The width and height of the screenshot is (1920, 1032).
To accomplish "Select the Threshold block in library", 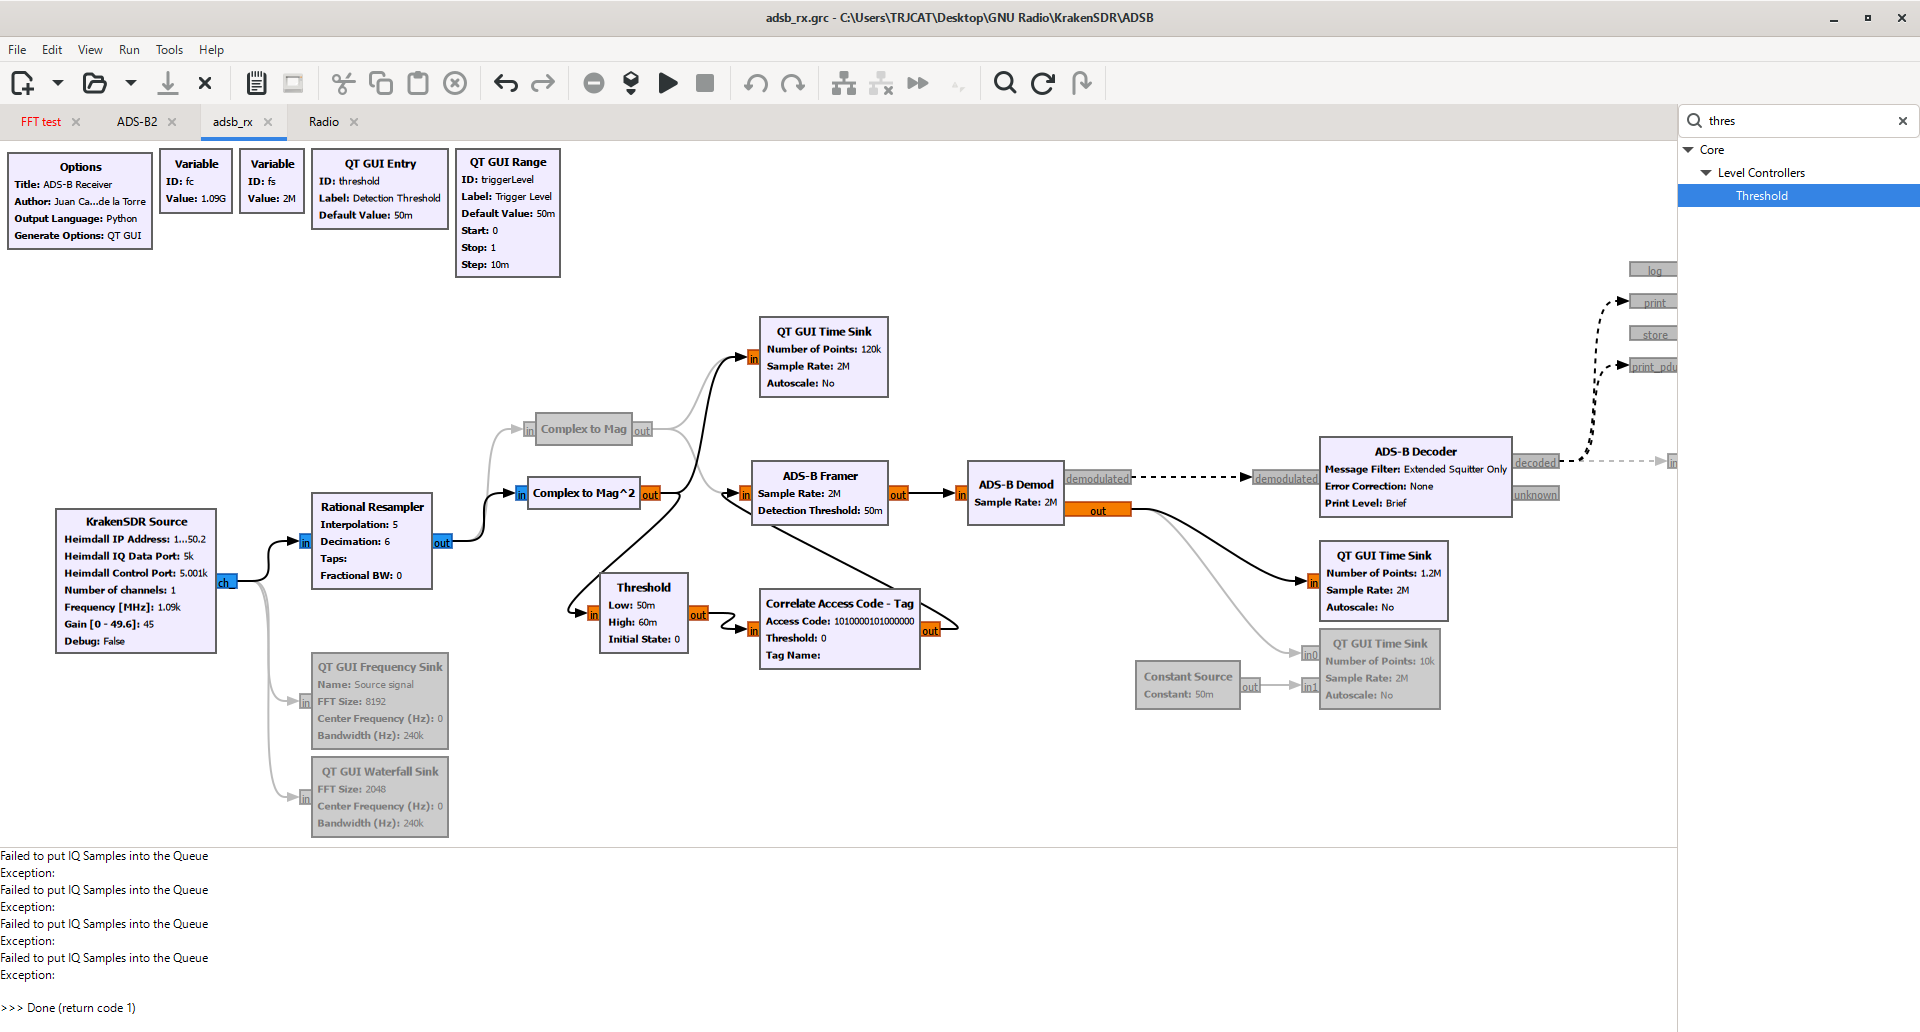I will point(1761,196).
